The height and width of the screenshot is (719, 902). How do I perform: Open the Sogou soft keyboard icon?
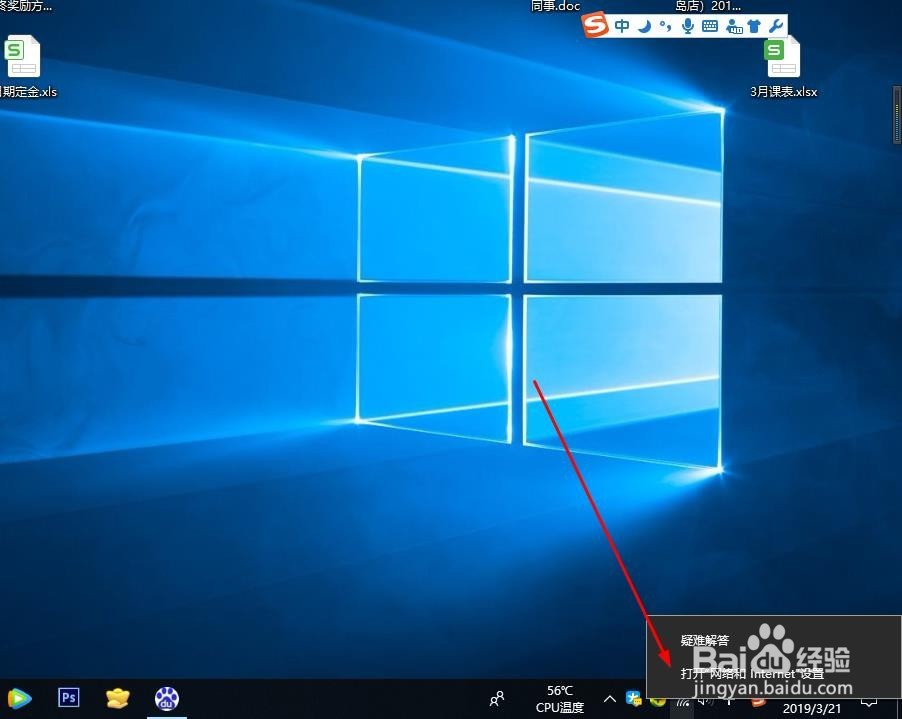coord(709,26)
